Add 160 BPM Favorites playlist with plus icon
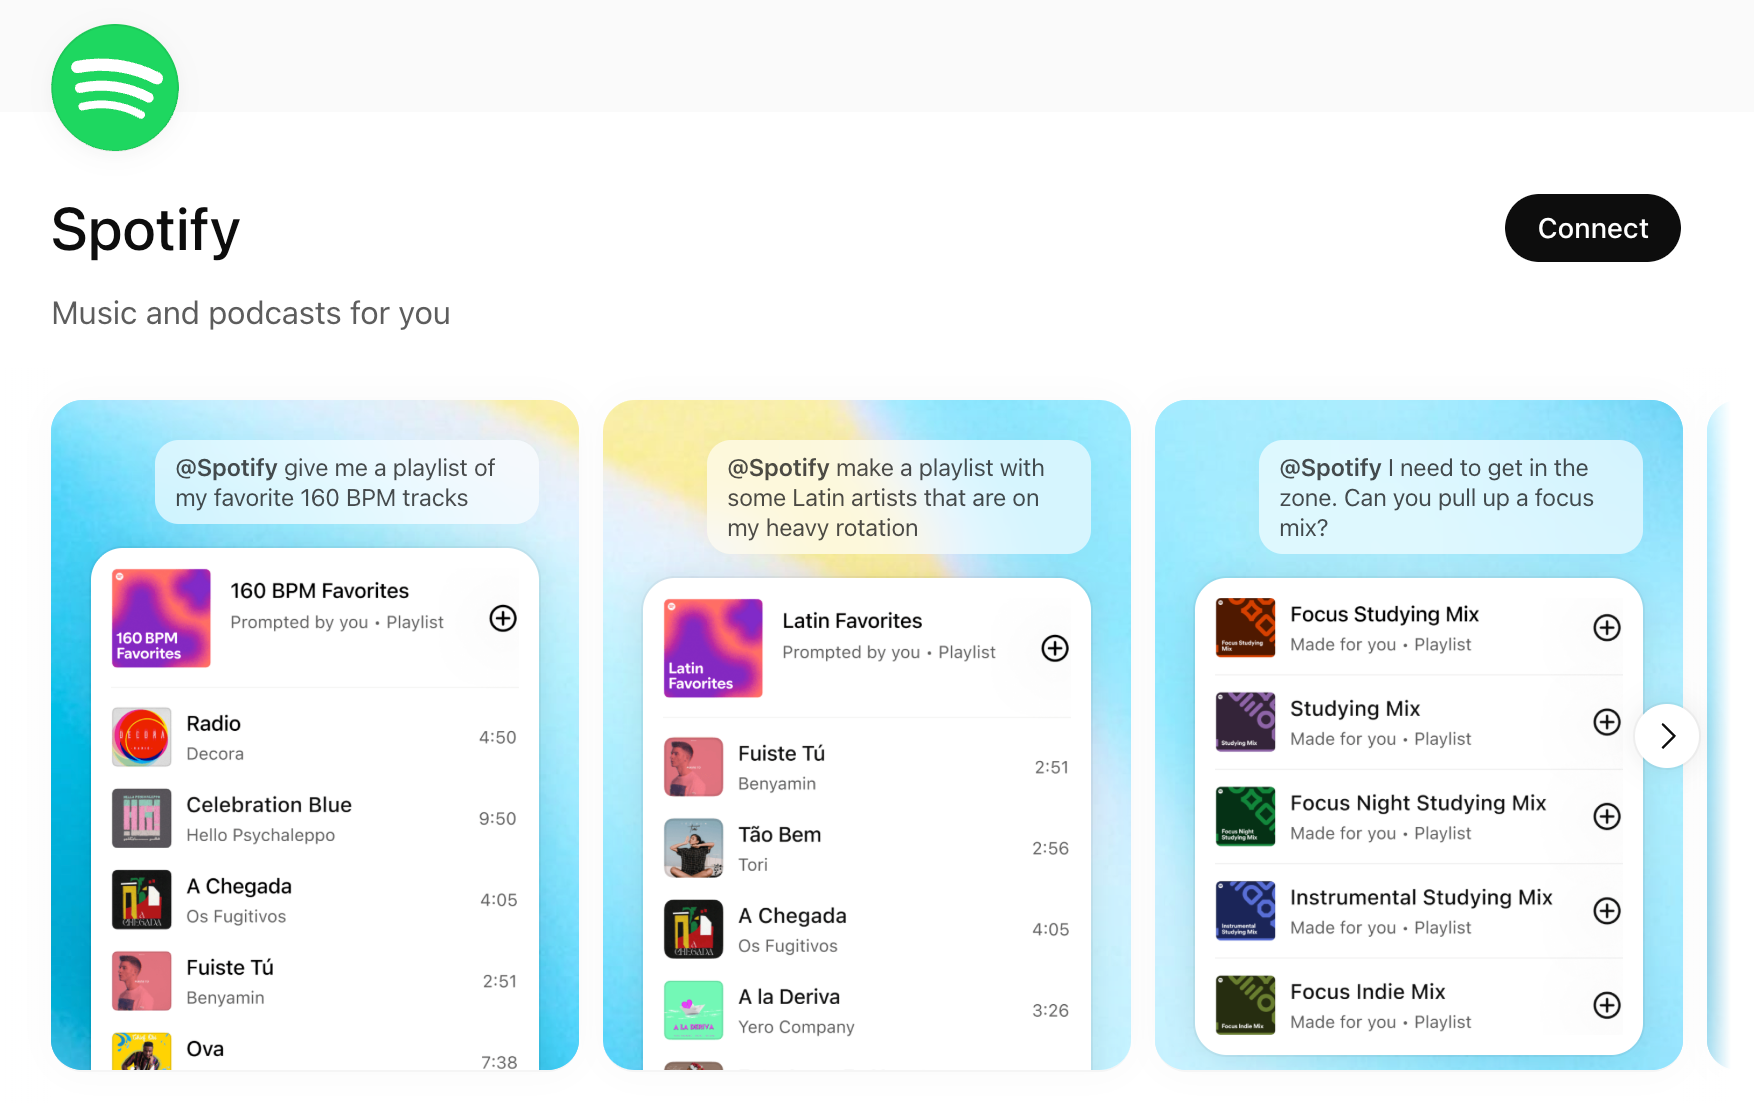This screenshot has height=1104, width=1754. [x=503, y=619]
